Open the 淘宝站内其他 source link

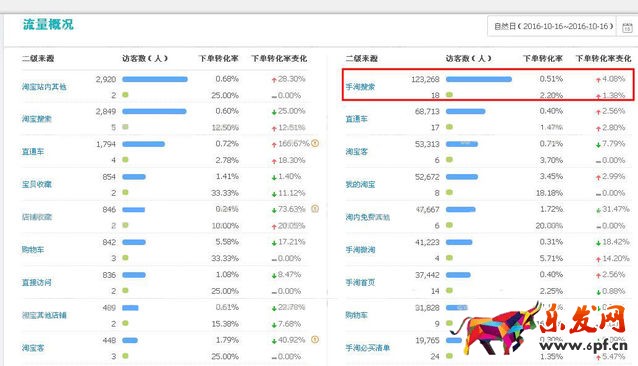point(44,87)
